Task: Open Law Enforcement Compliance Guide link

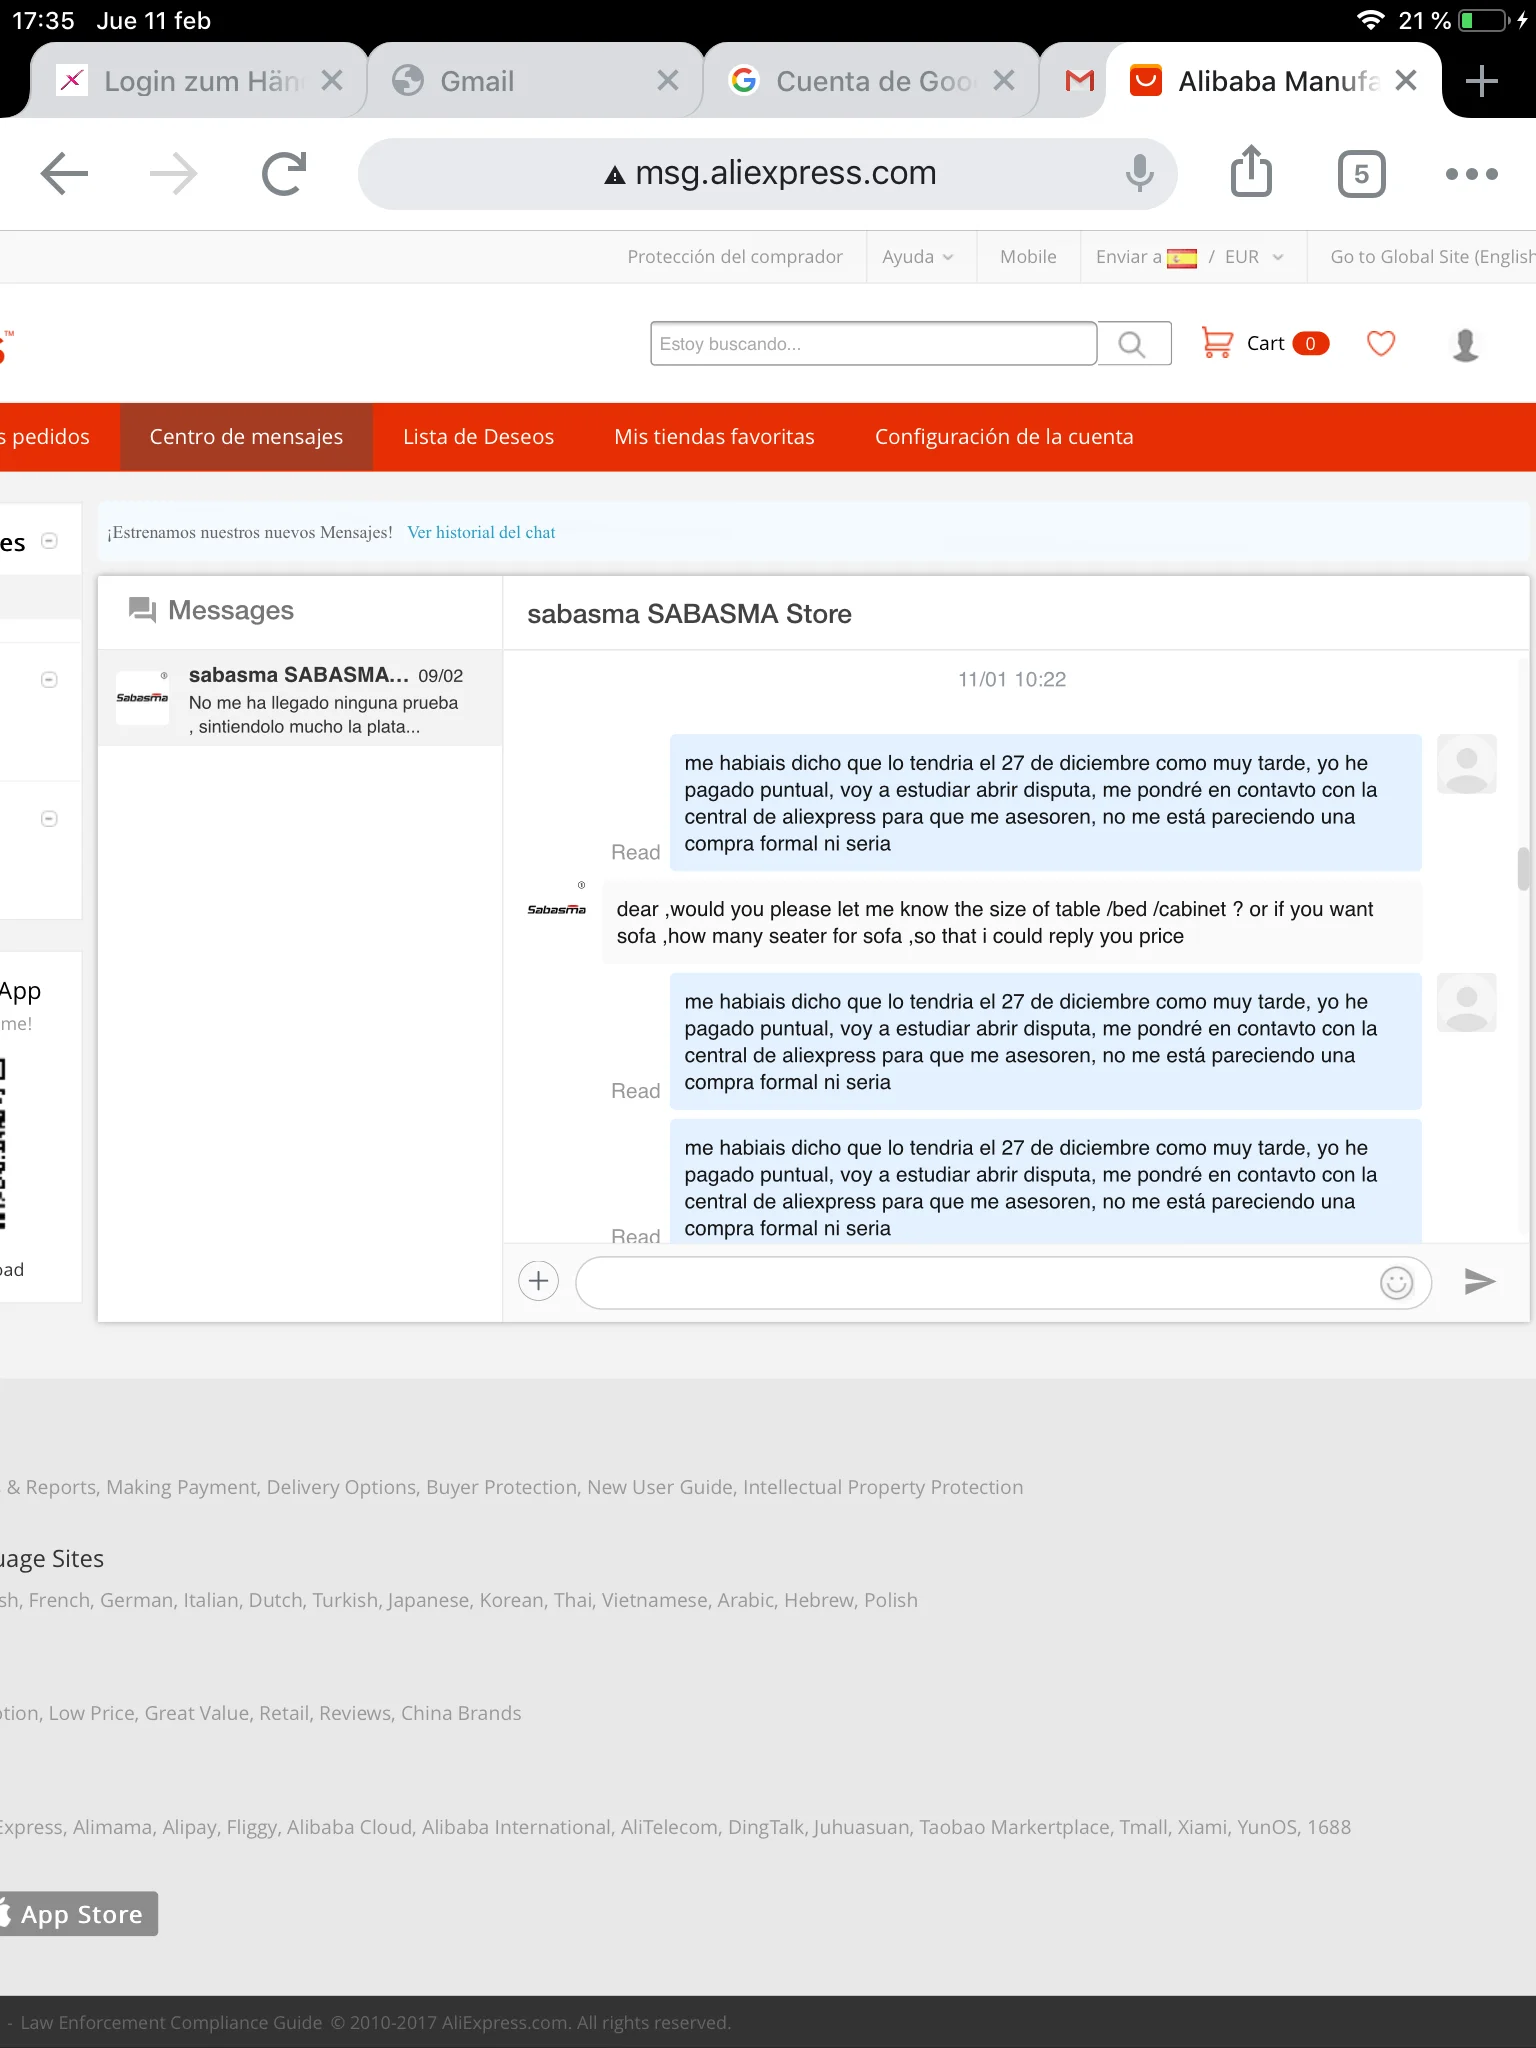Action: pyautogui.click(x=171, y=2023)
